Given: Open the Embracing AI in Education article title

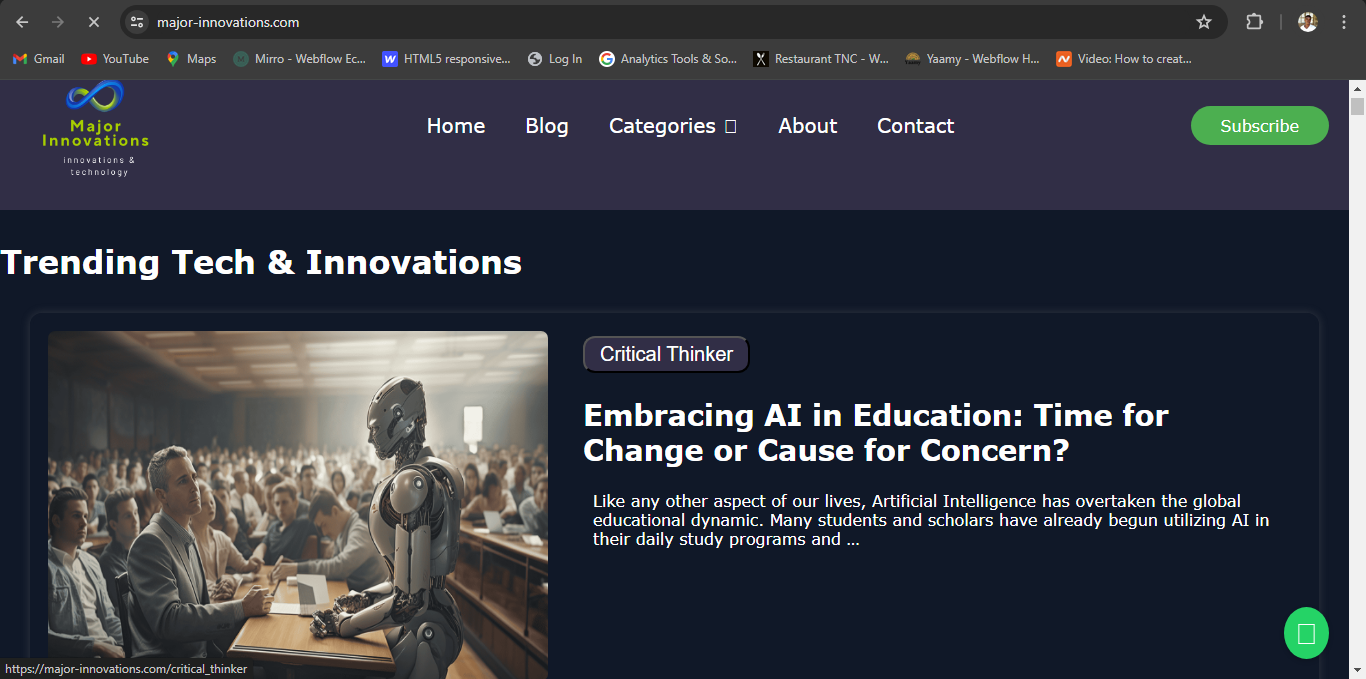Looking at the screenshot, I should pyautogui.click(x=876, y=433).
